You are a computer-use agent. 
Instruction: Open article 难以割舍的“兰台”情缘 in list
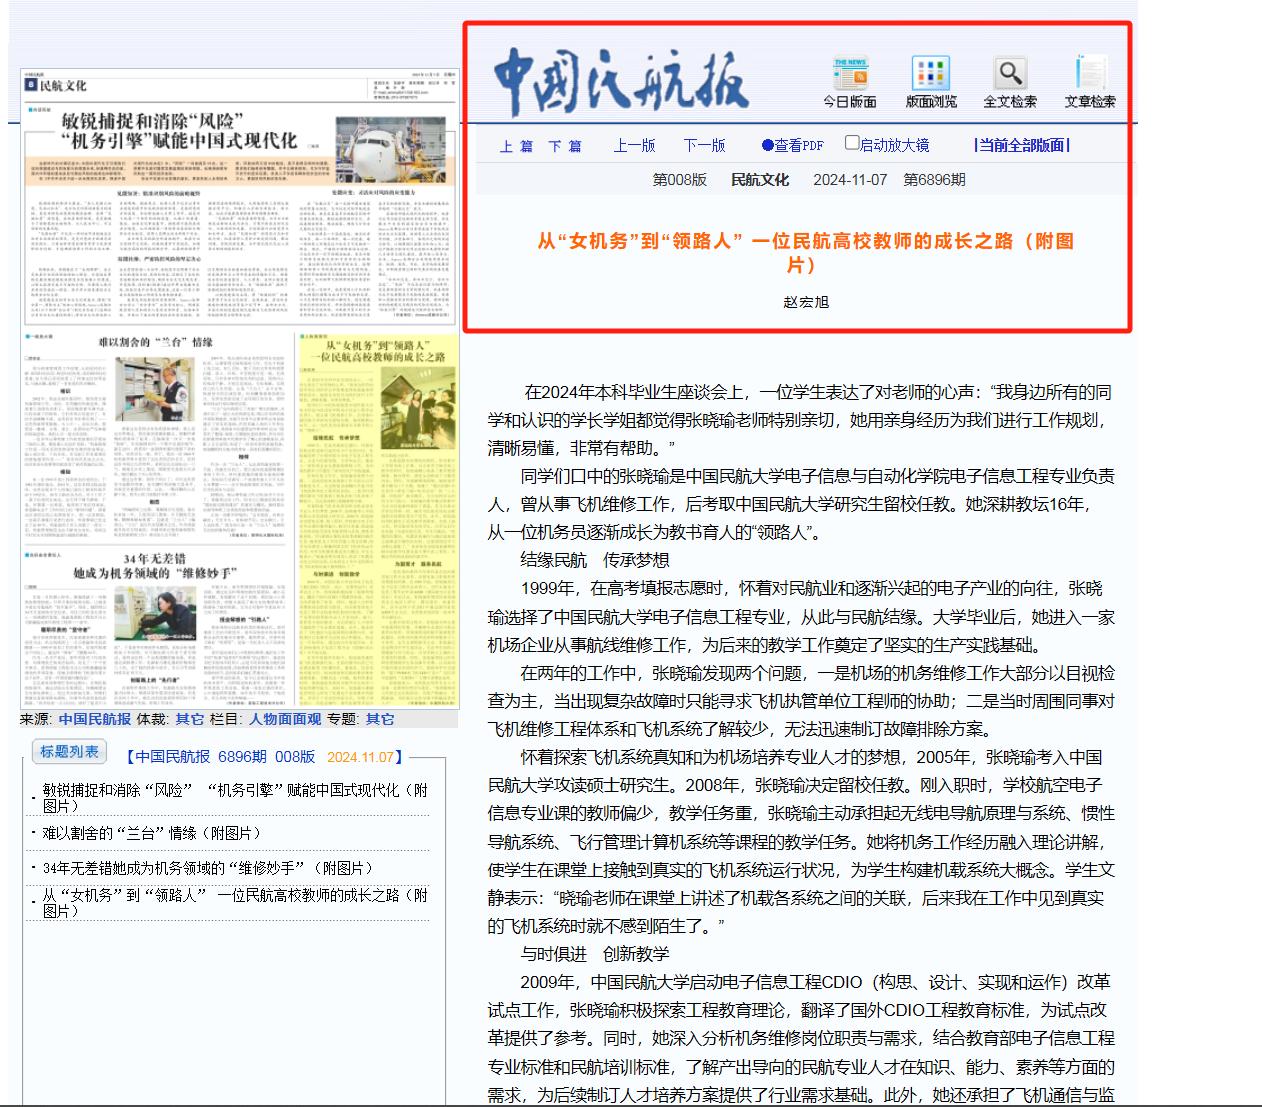click(151, 833)
